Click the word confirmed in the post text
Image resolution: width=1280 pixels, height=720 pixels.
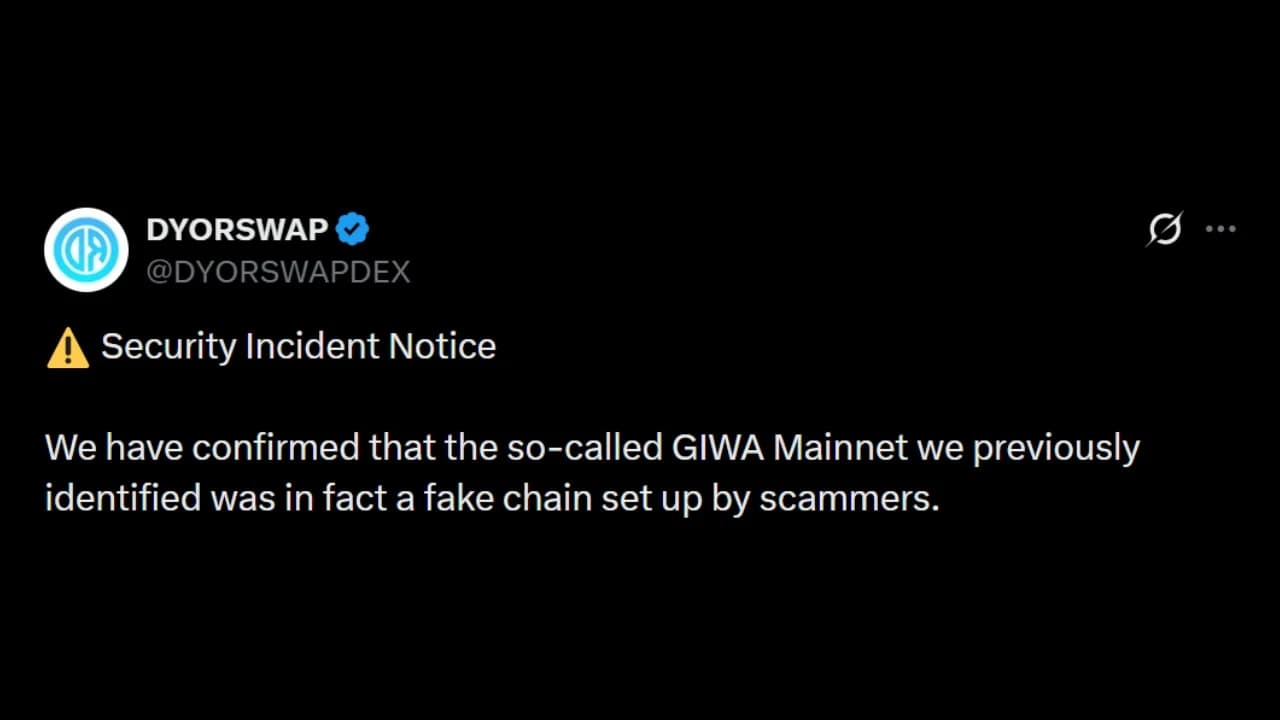point(275,448)
